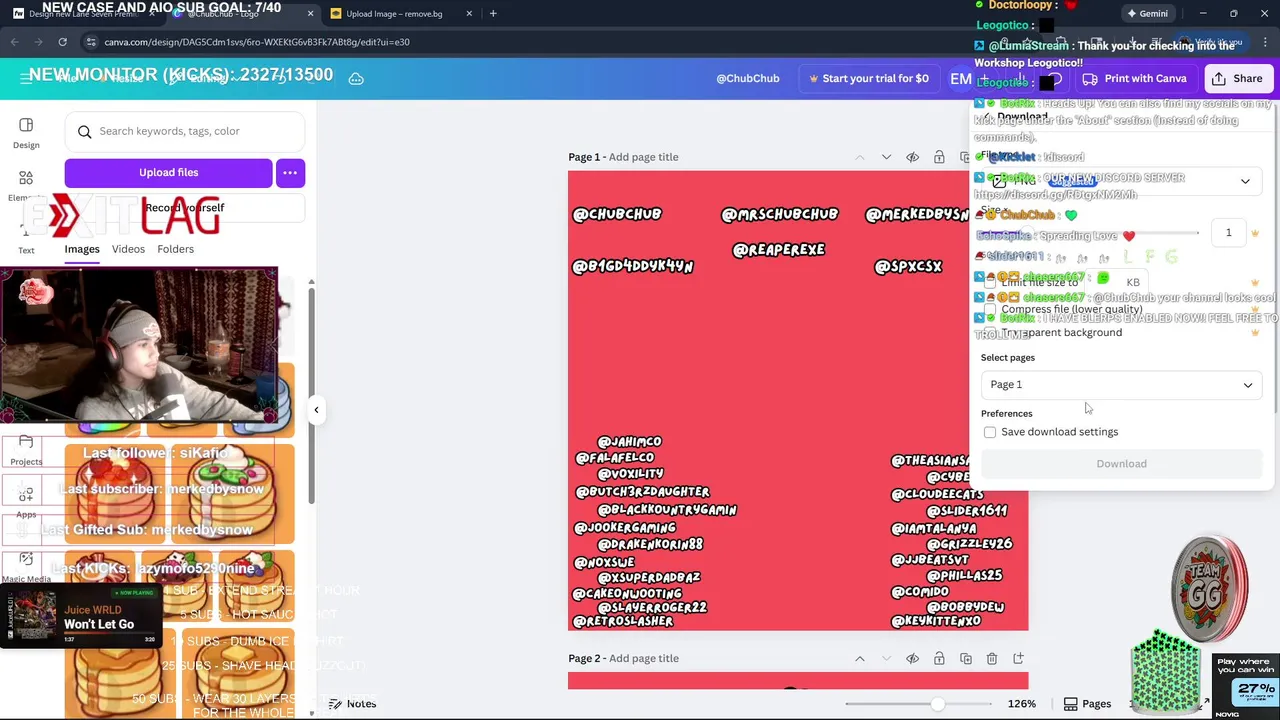Click the Page 1 Add page title field

point(643,157)
